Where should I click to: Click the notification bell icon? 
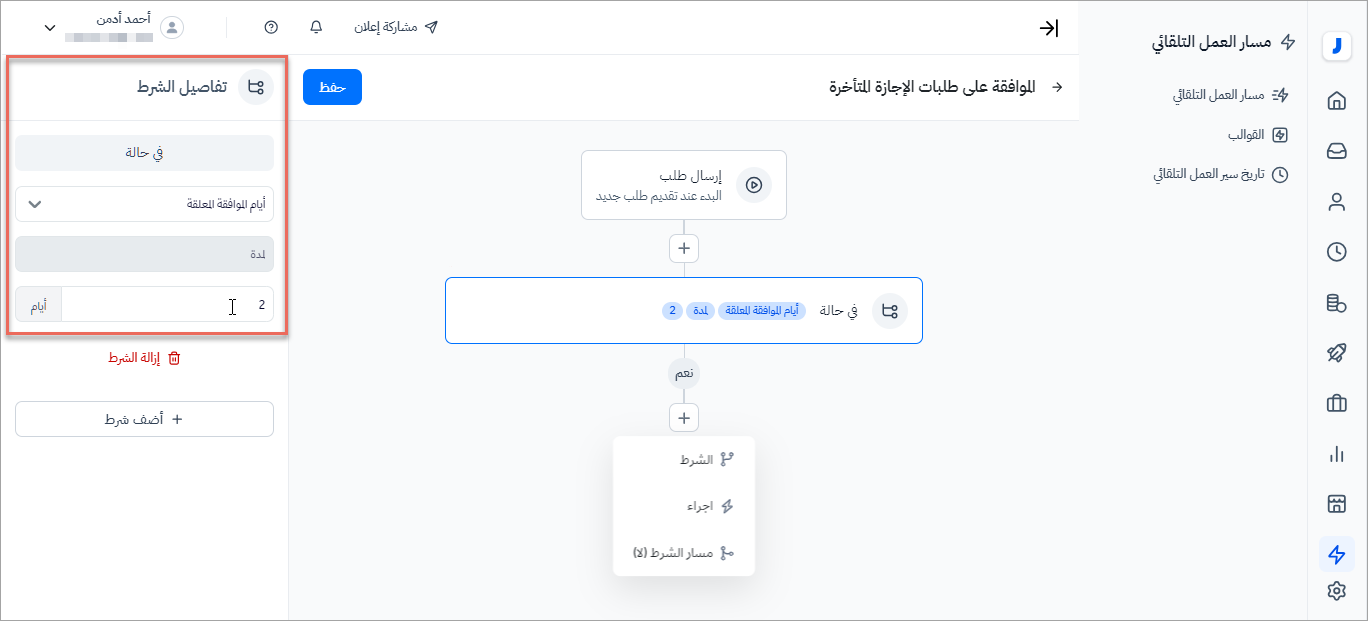tap(316, 27)
